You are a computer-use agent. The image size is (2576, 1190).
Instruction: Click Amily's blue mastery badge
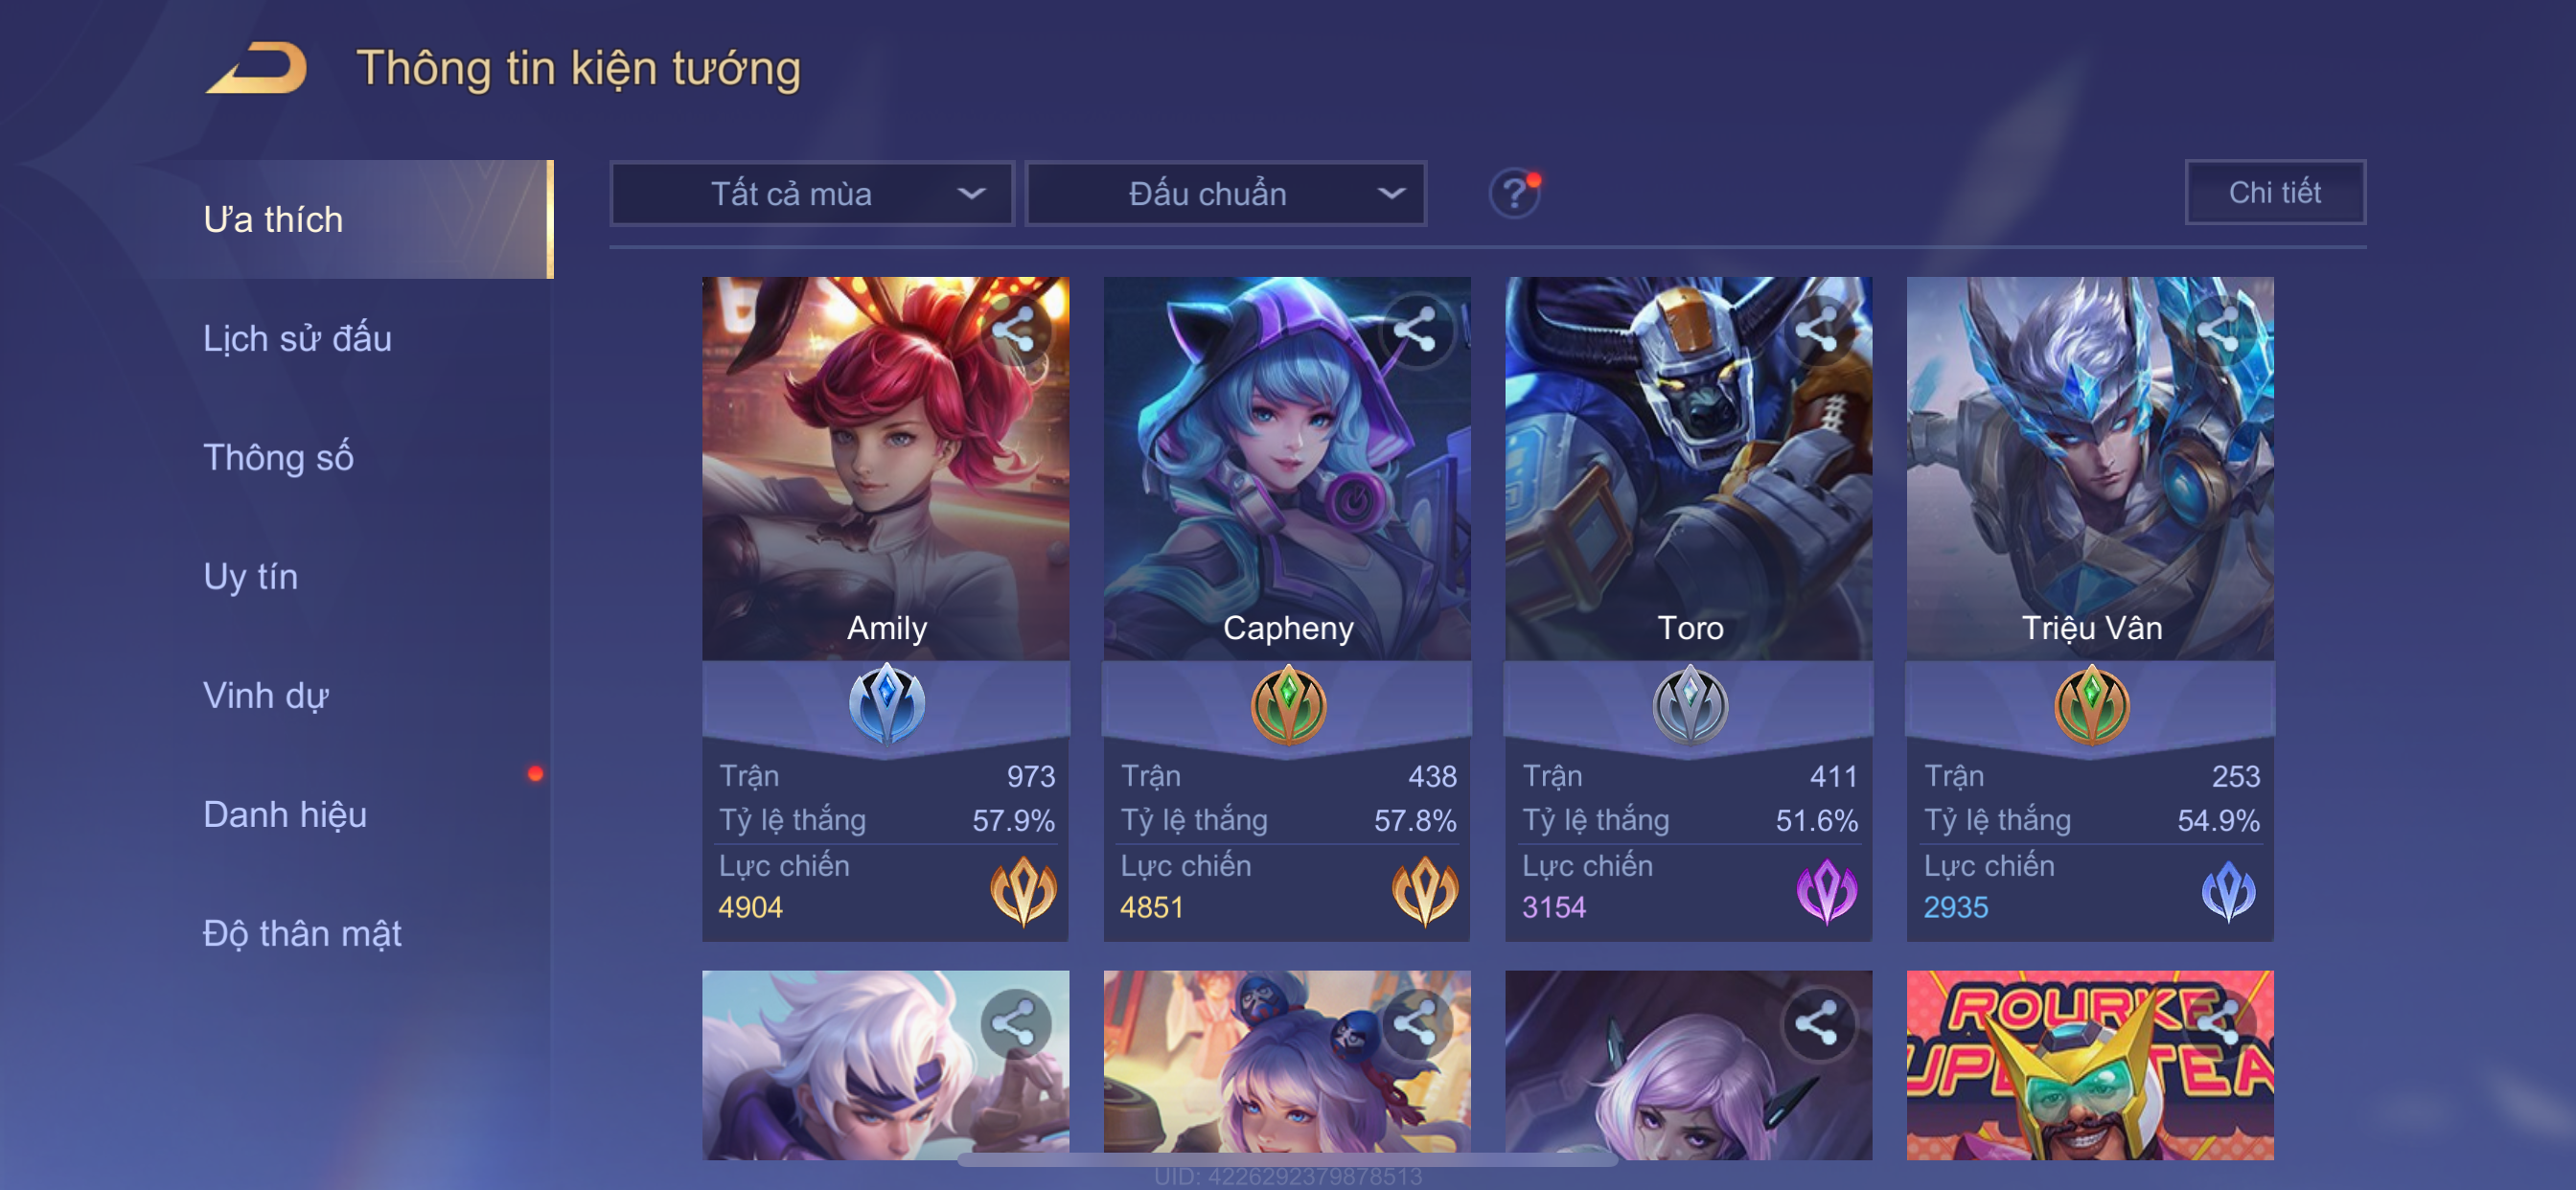[886, 704]
